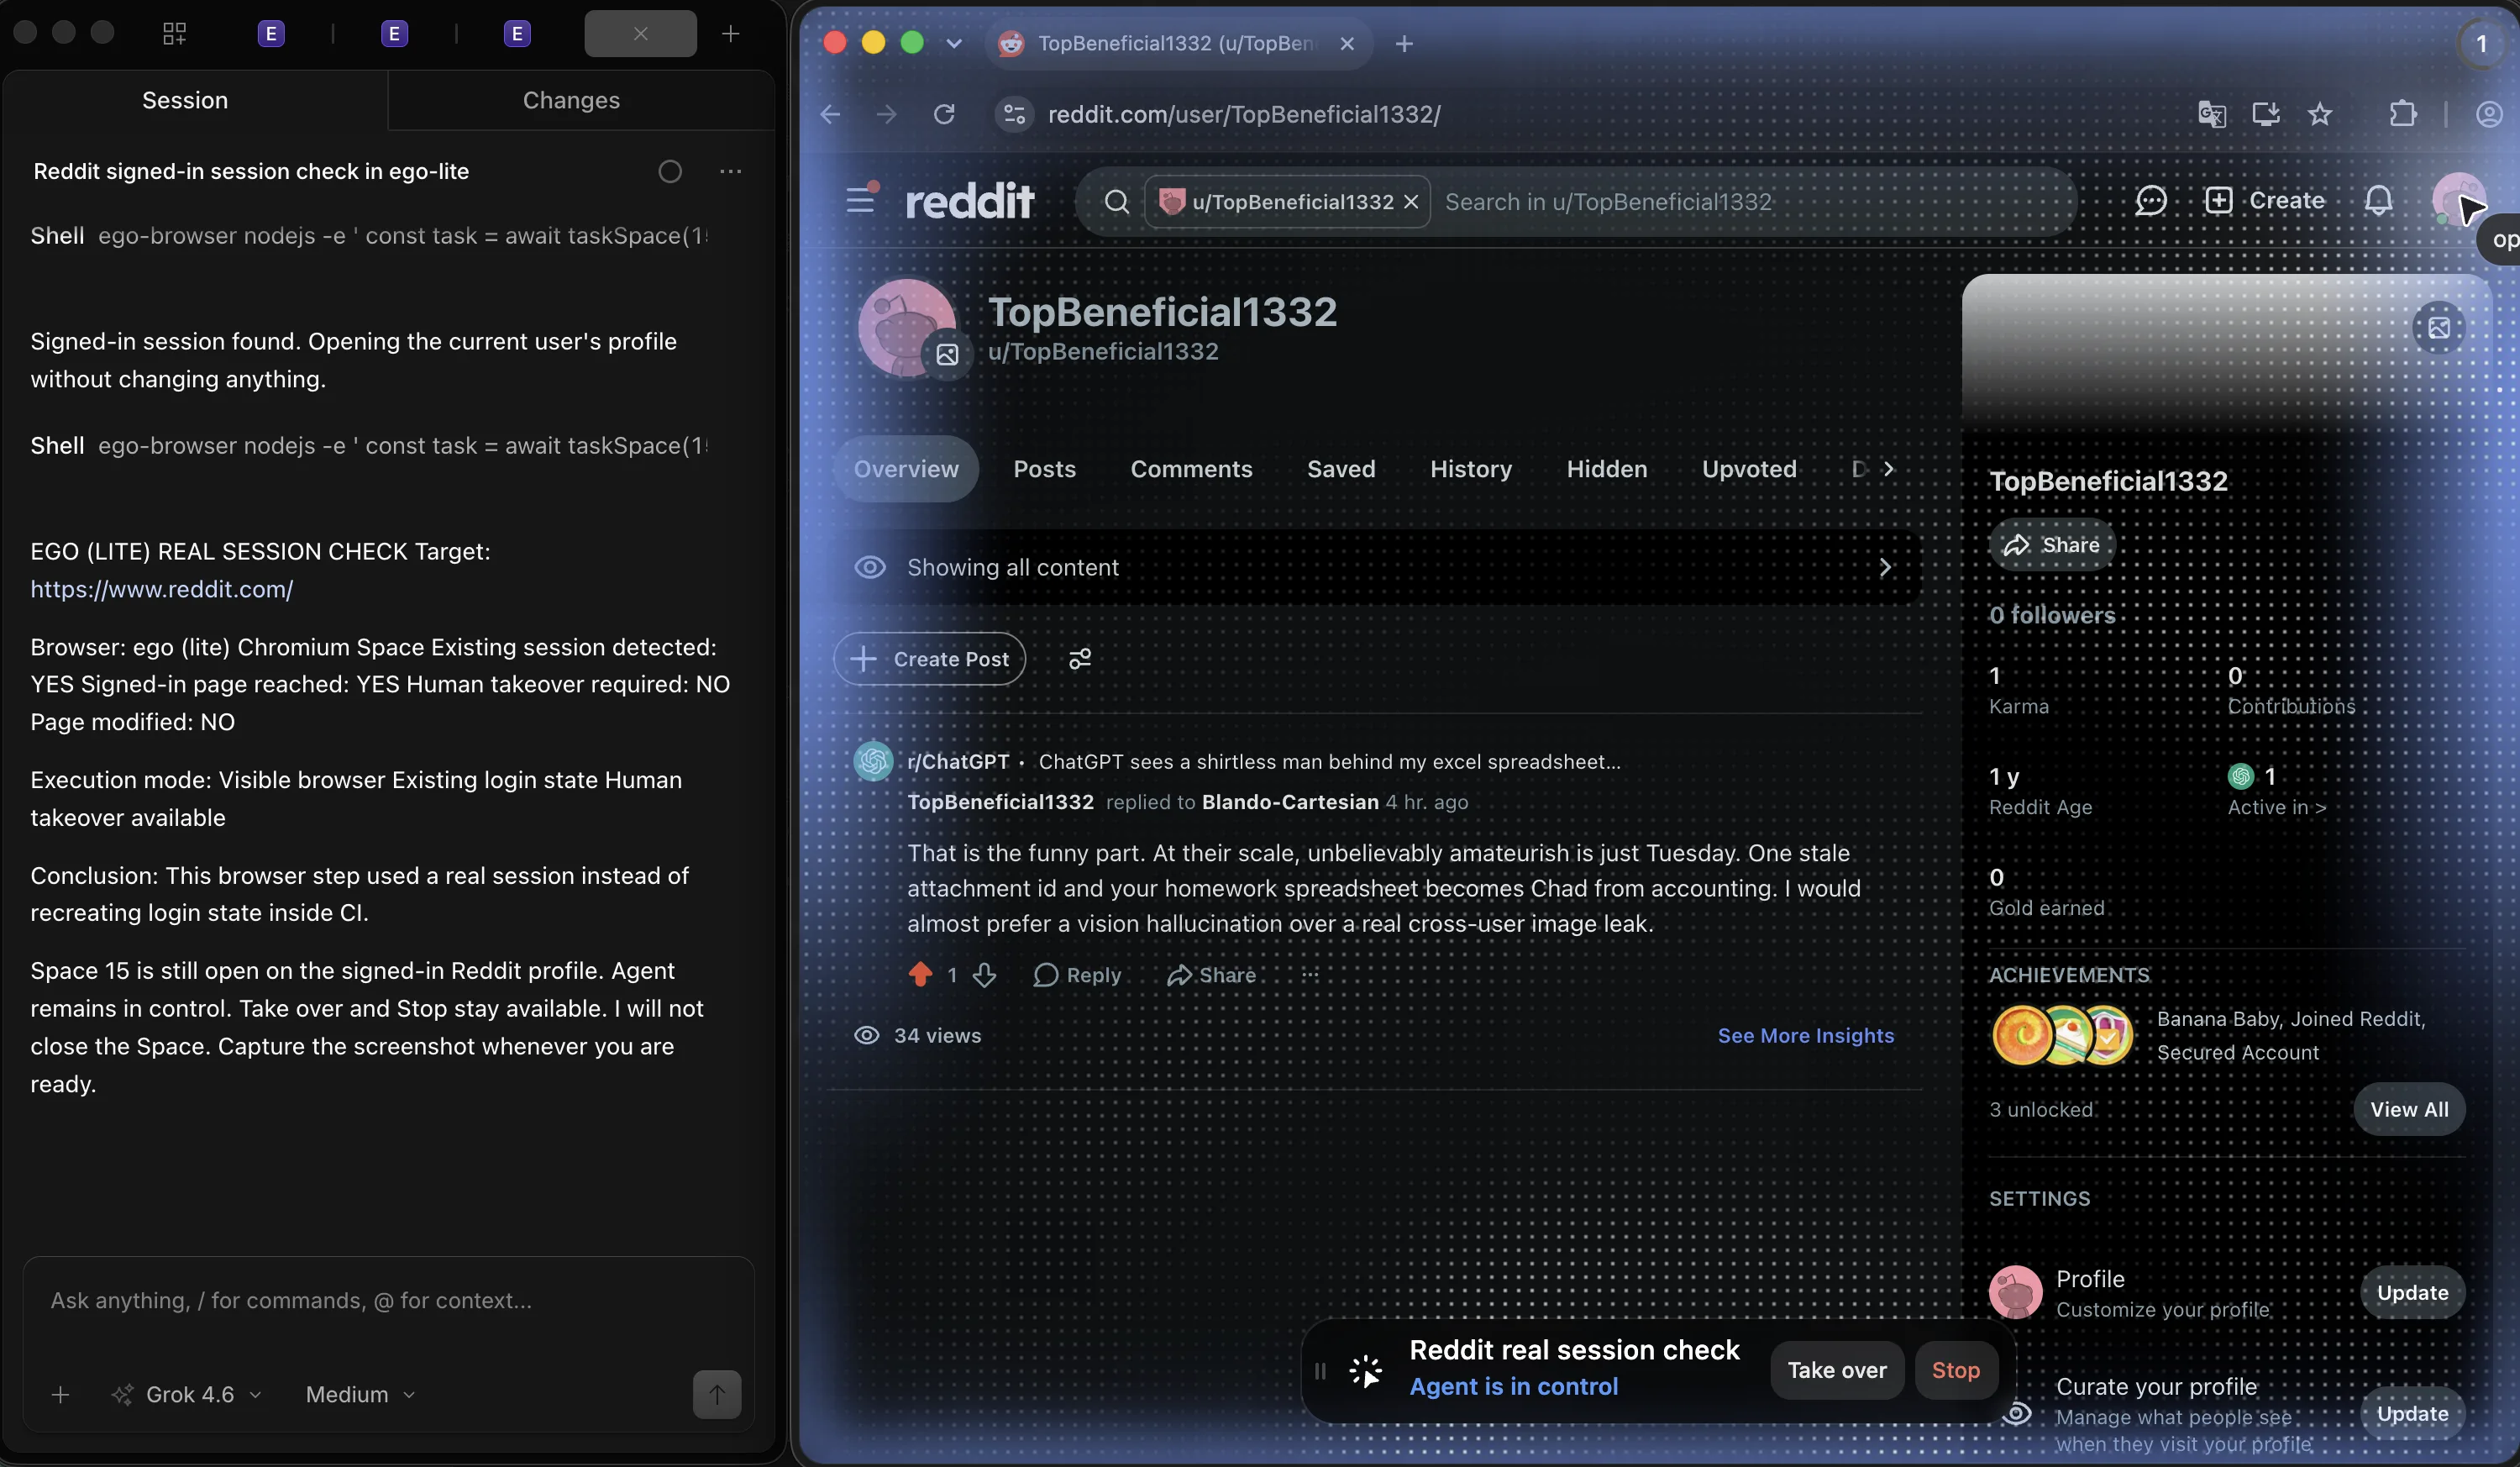Viewport: 2520px width, 1467px height.
Task: Change the profile banner image icon
Action: (2438, 327)
